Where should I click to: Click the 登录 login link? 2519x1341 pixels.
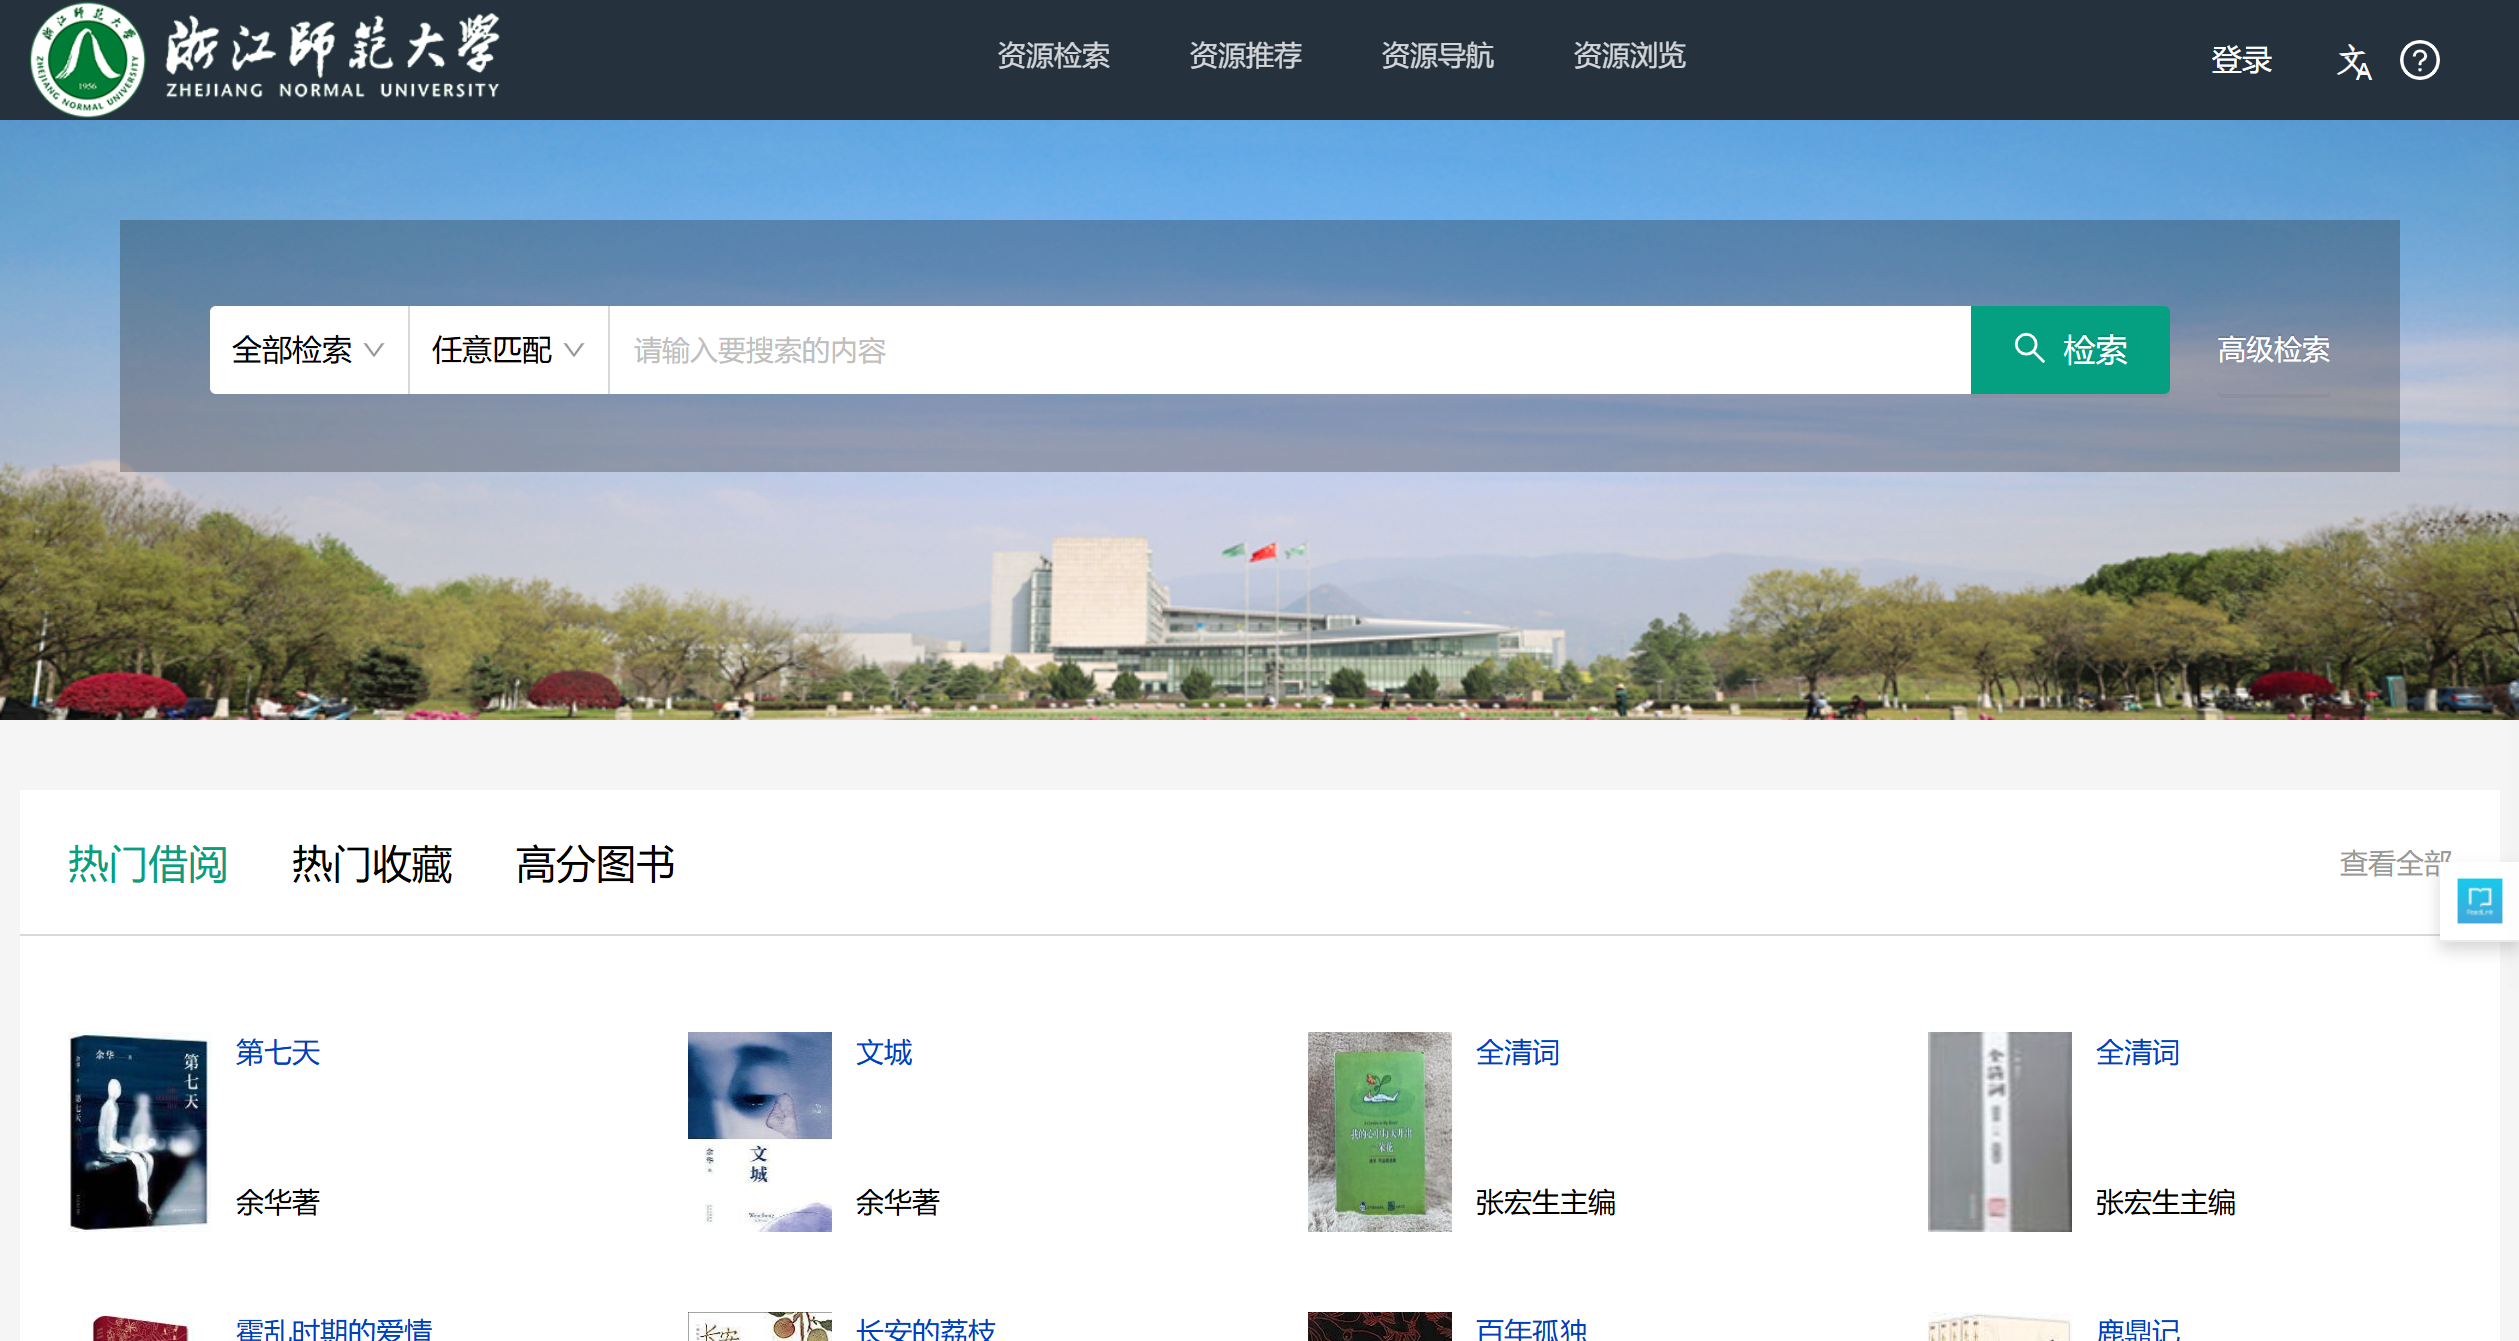point(2241,60)
